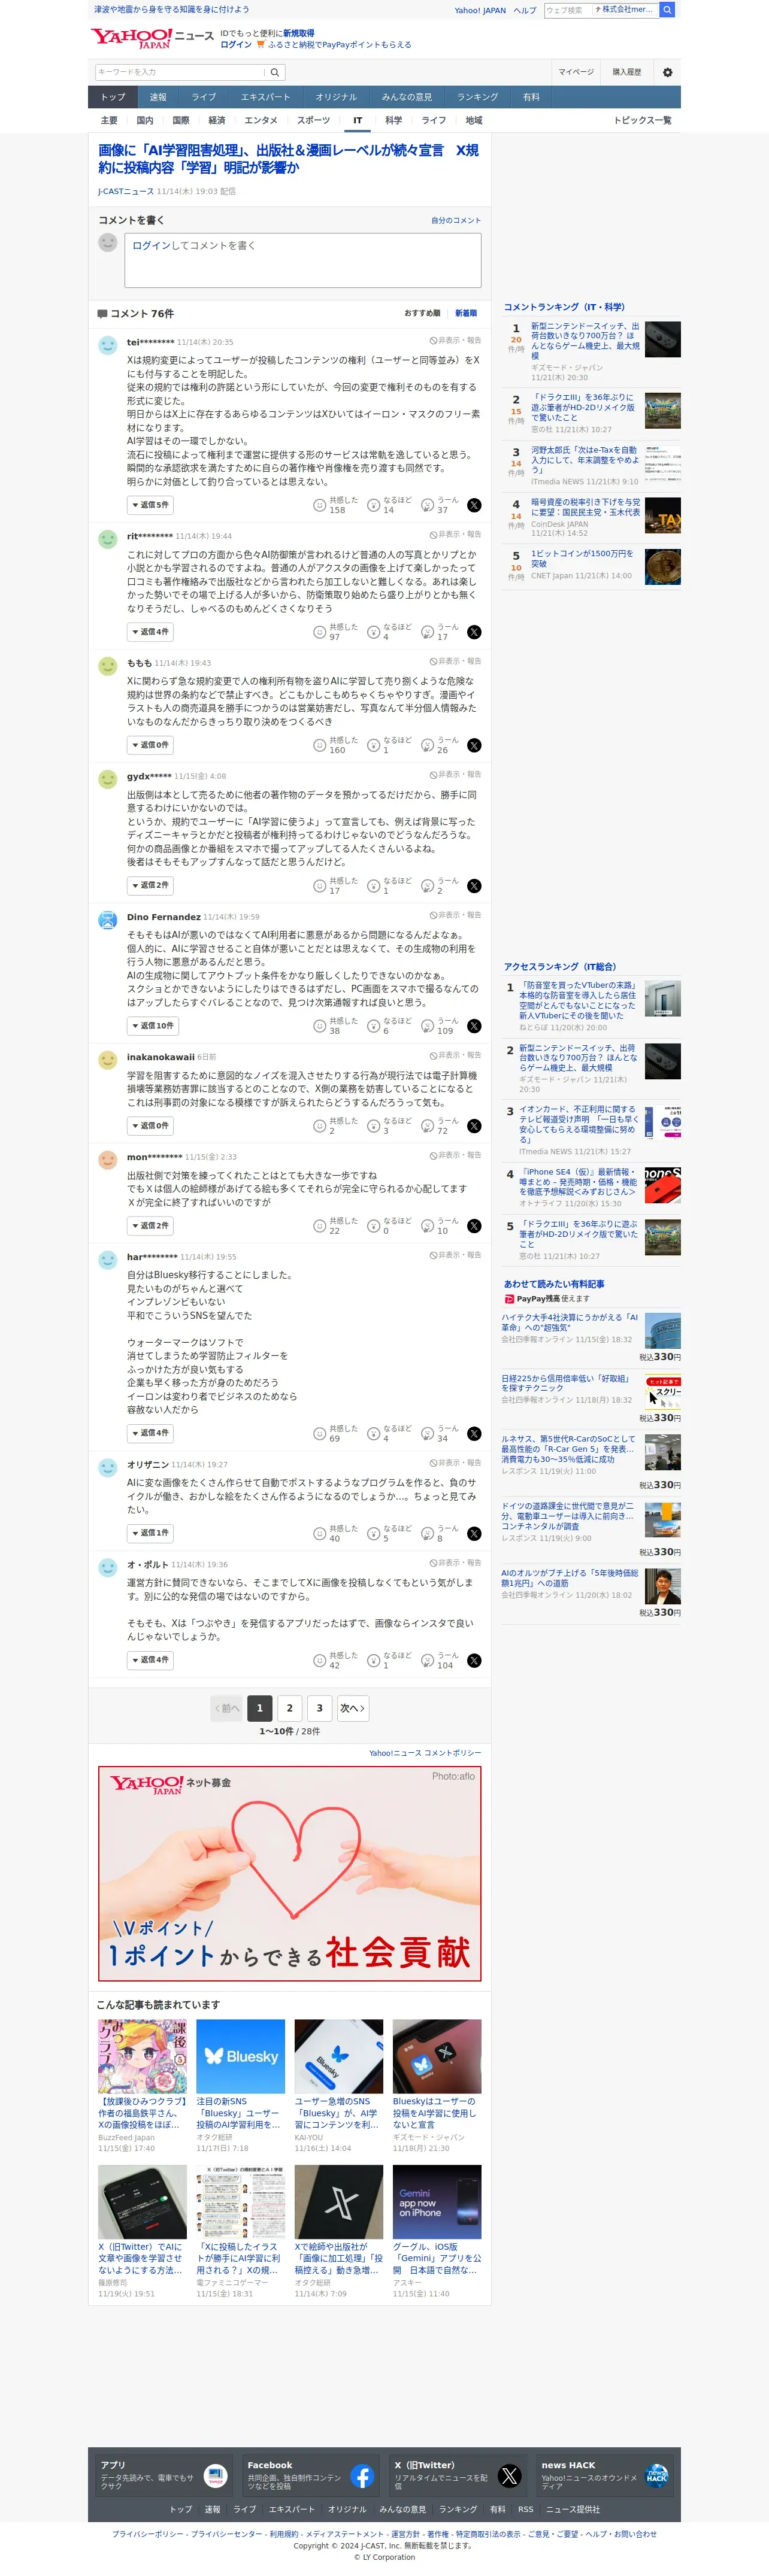Open the Yahoo ネット募金 heart banner
769x2576 pixels.
pyautogui.click(x=290, y=1873)
